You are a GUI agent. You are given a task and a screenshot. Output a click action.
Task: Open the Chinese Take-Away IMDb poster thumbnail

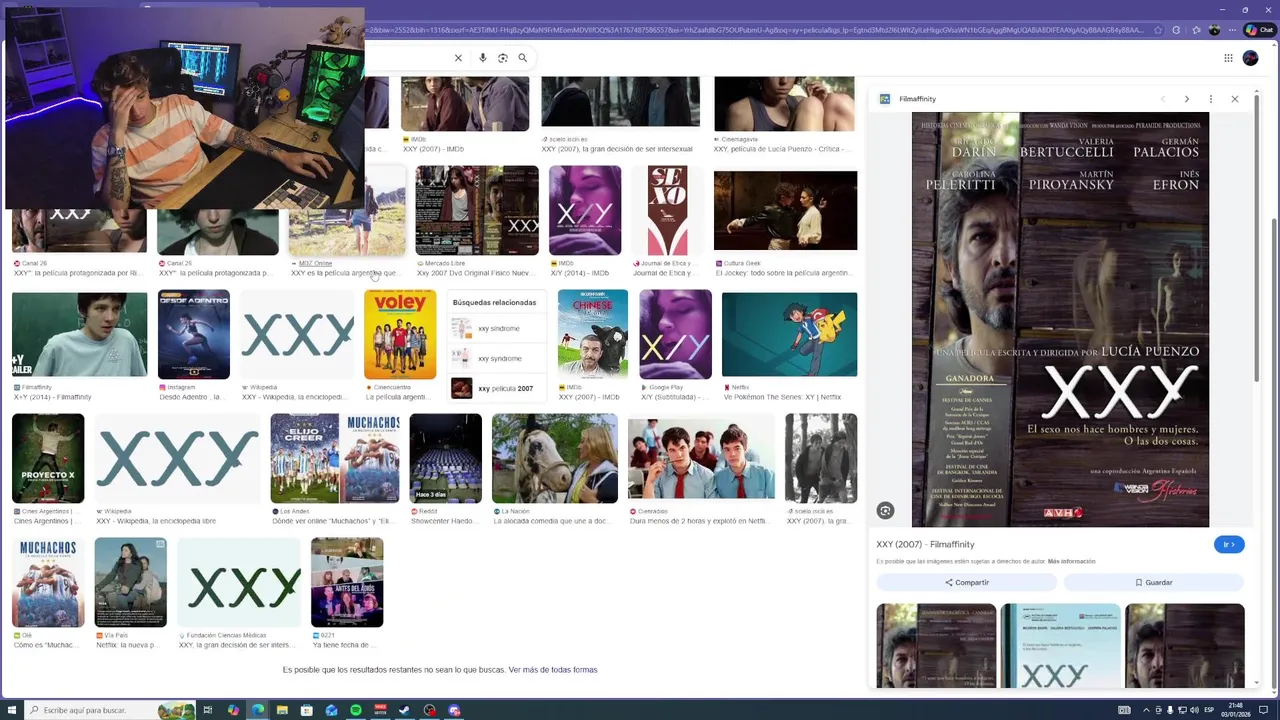(x=593, y=335)
